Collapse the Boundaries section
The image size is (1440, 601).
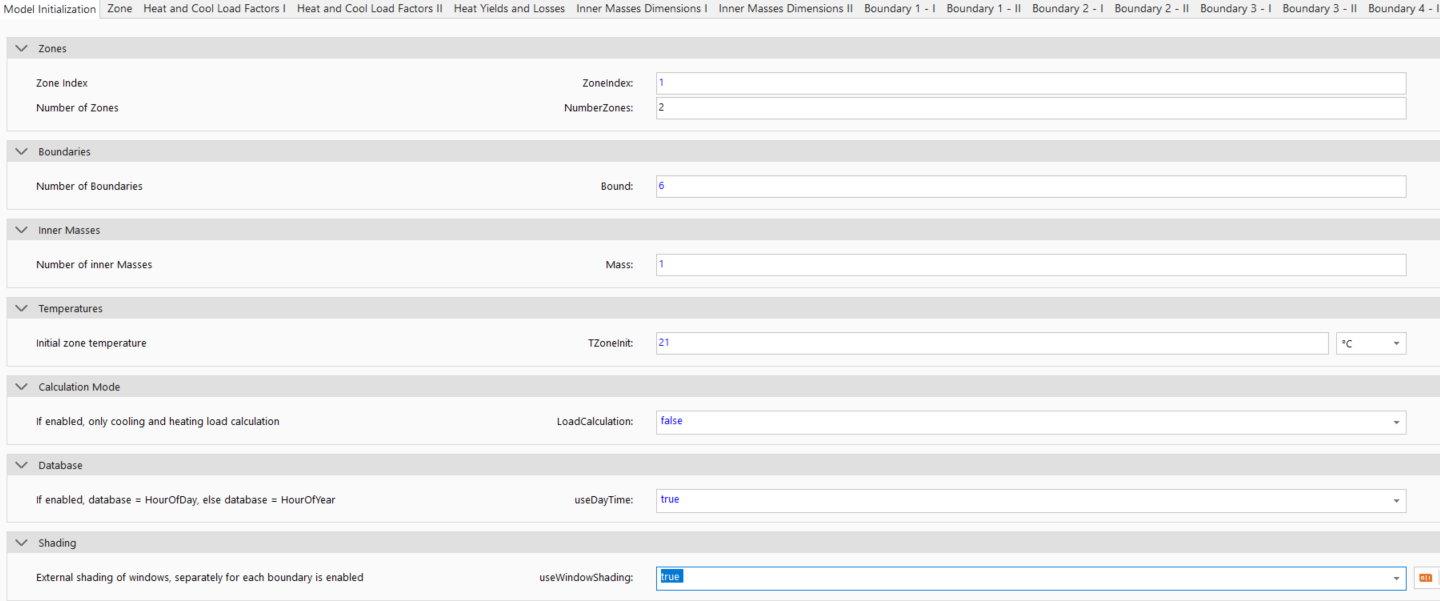pos(22,151)
